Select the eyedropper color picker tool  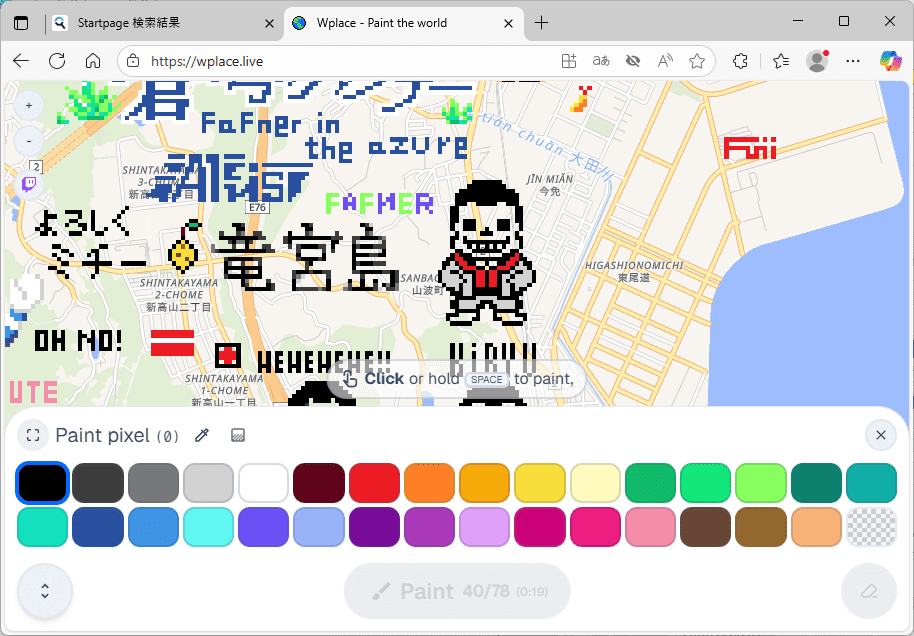click(202, 435)
